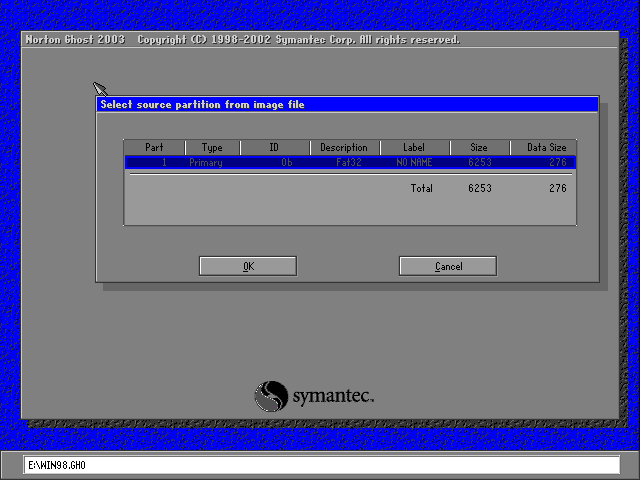This screenshot has height=480, width=640.
Task: Select the Data Size column header
Action: point(543,147)
